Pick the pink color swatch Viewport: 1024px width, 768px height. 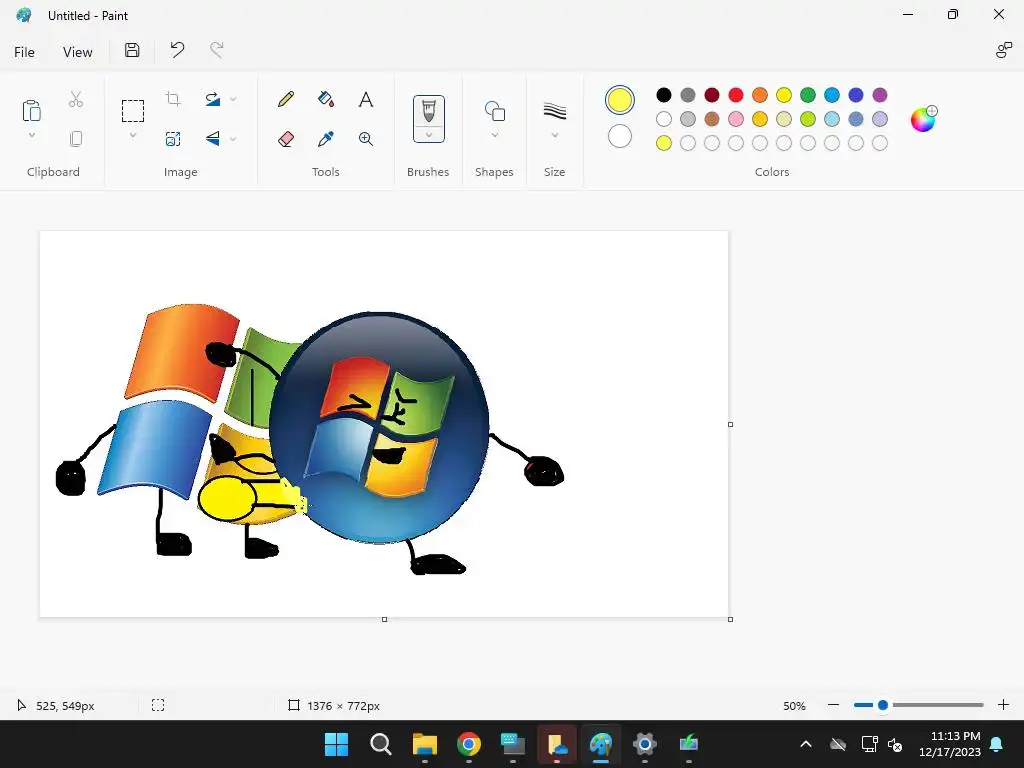coord(736,119)
